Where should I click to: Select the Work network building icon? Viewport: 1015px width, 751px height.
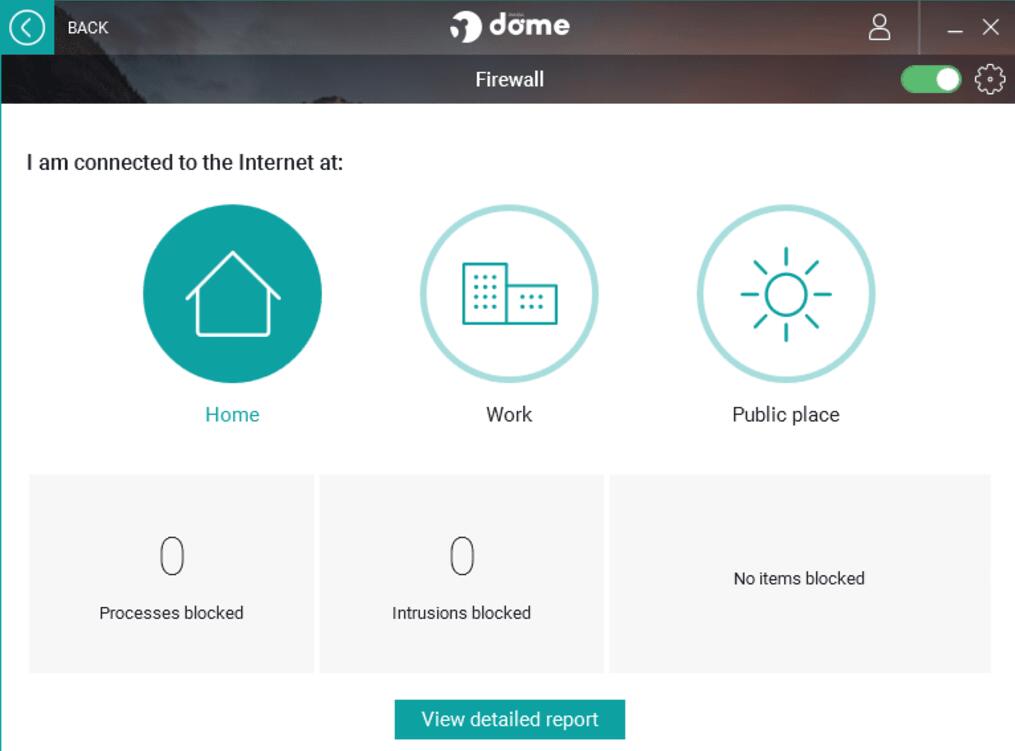(509, 294)
